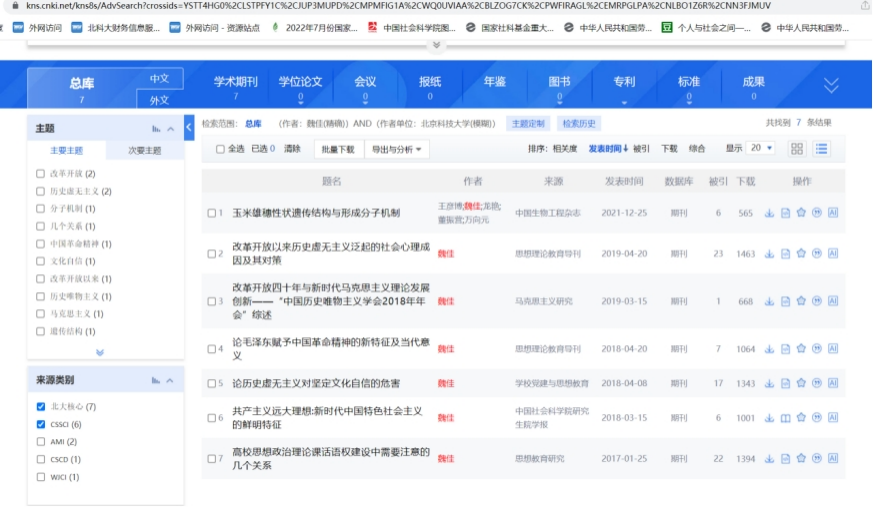This screenshot has width=874, height=507.
Task: Click quote citation icon for result 3
Action: point(817,301)
